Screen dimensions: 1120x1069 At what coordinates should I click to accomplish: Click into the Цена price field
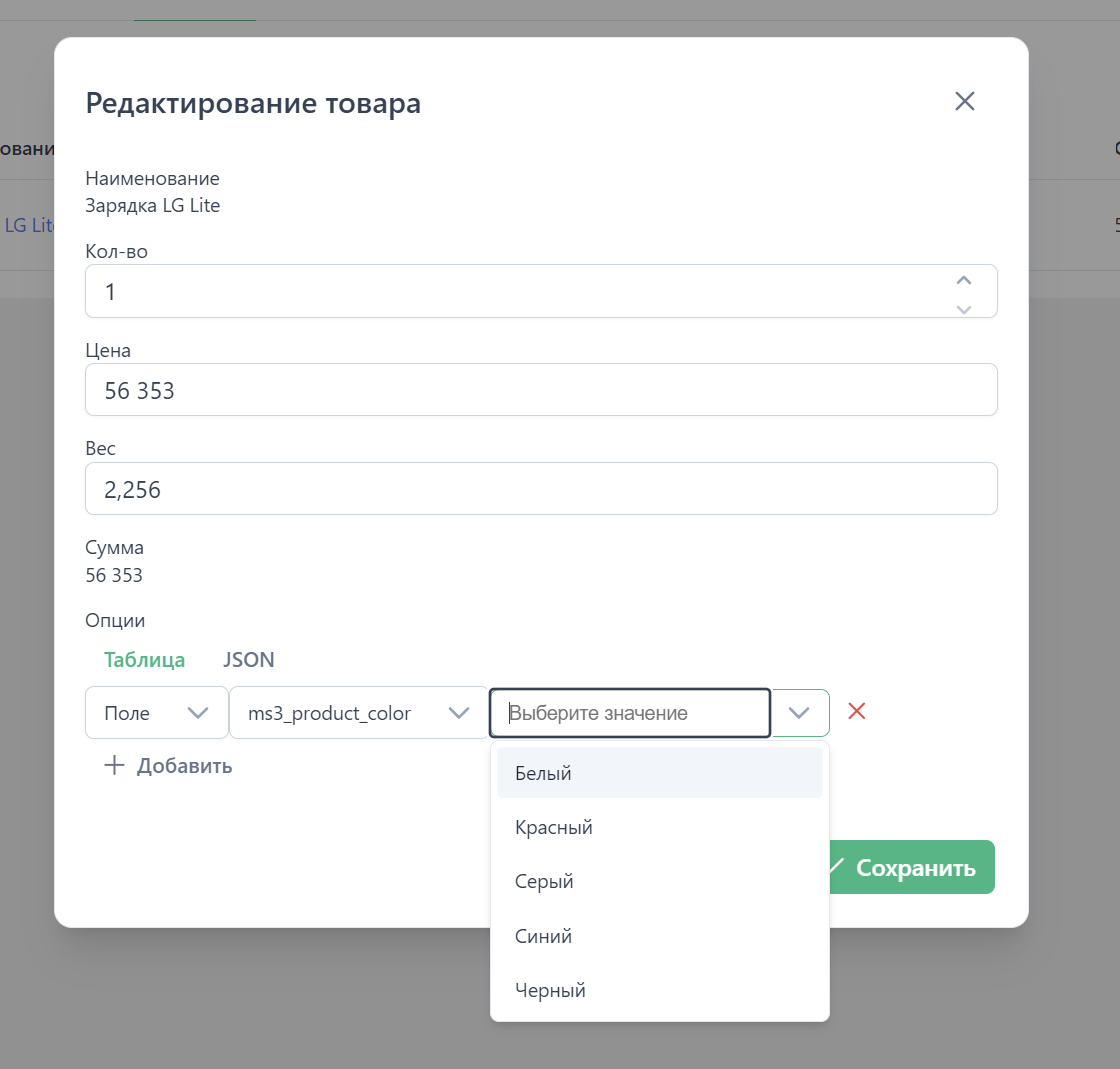coord(540,390)
